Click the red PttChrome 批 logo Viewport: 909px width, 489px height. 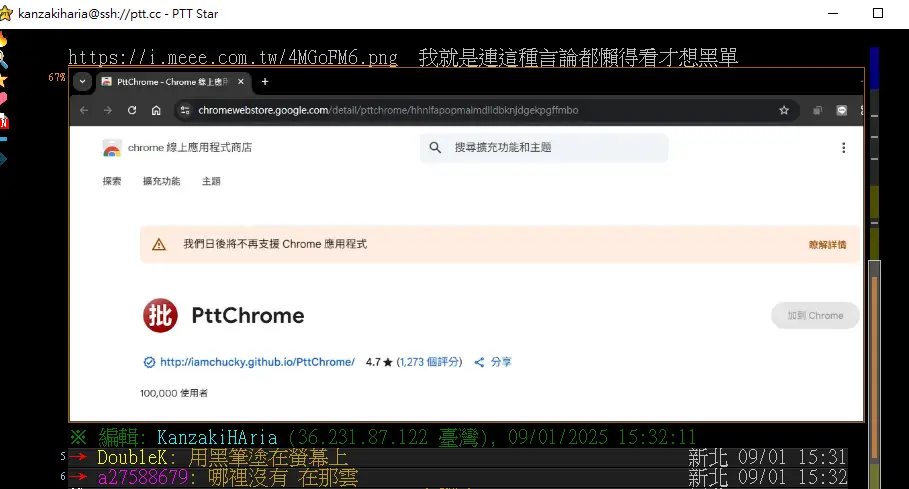click(x=160, y=315)
